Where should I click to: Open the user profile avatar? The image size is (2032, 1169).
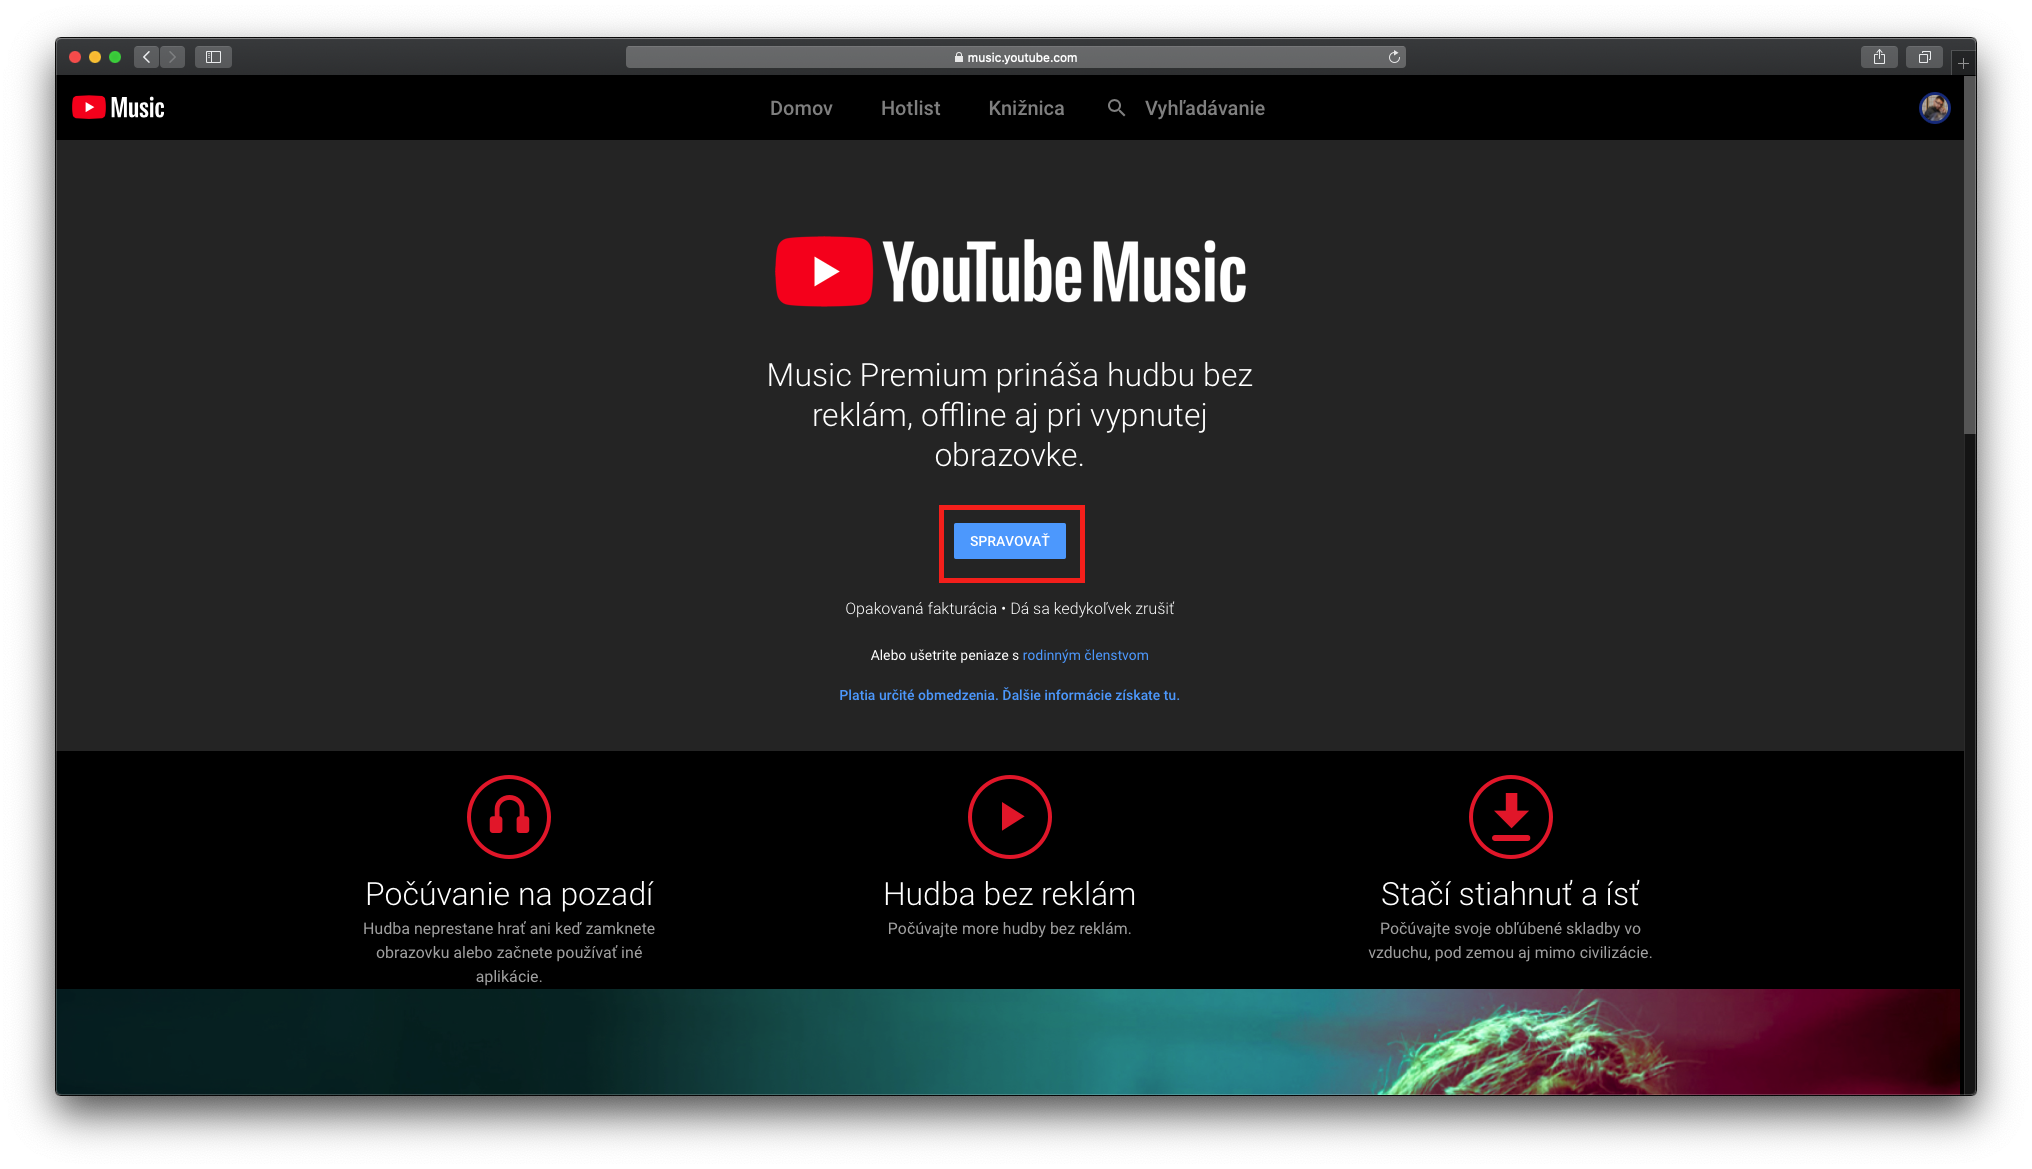(x=1934, y=108)
